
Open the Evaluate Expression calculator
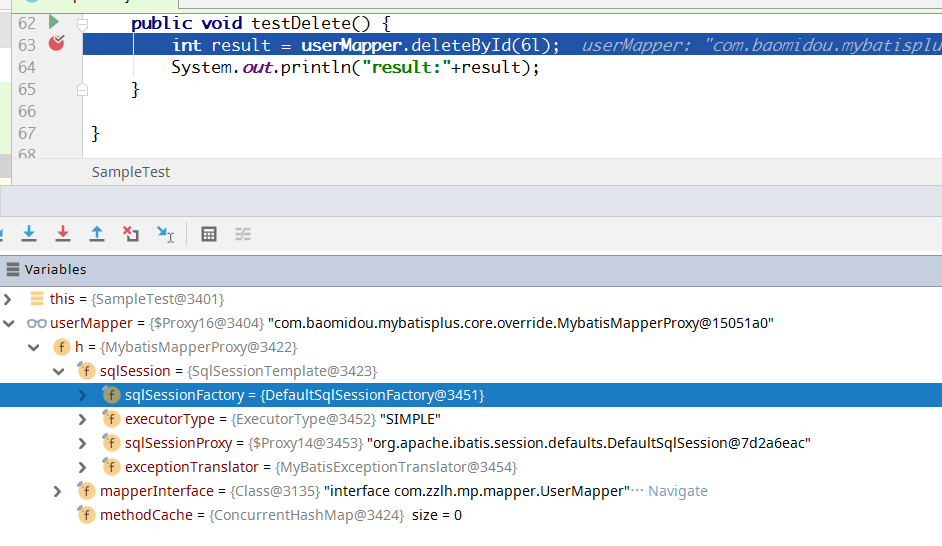click(208, 234)
